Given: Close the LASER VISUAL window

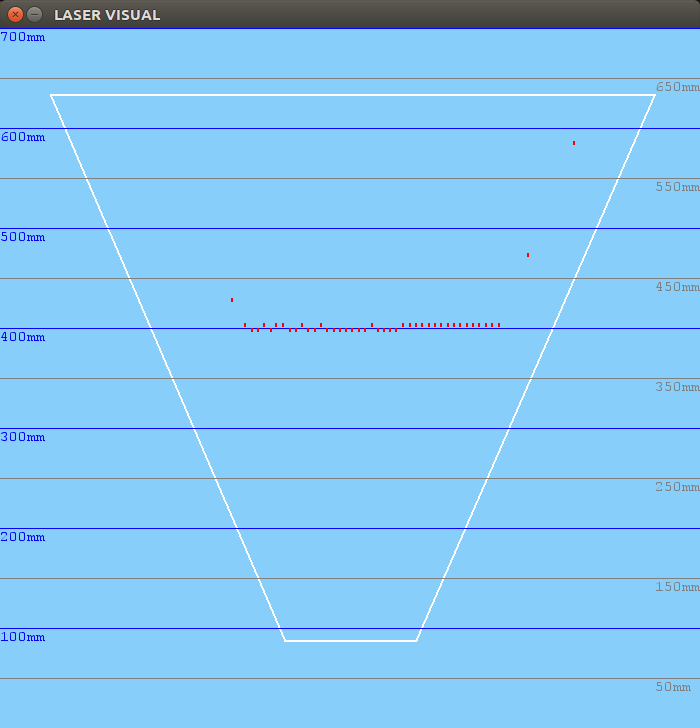Looking at the screenshot, I should (15, 15).
